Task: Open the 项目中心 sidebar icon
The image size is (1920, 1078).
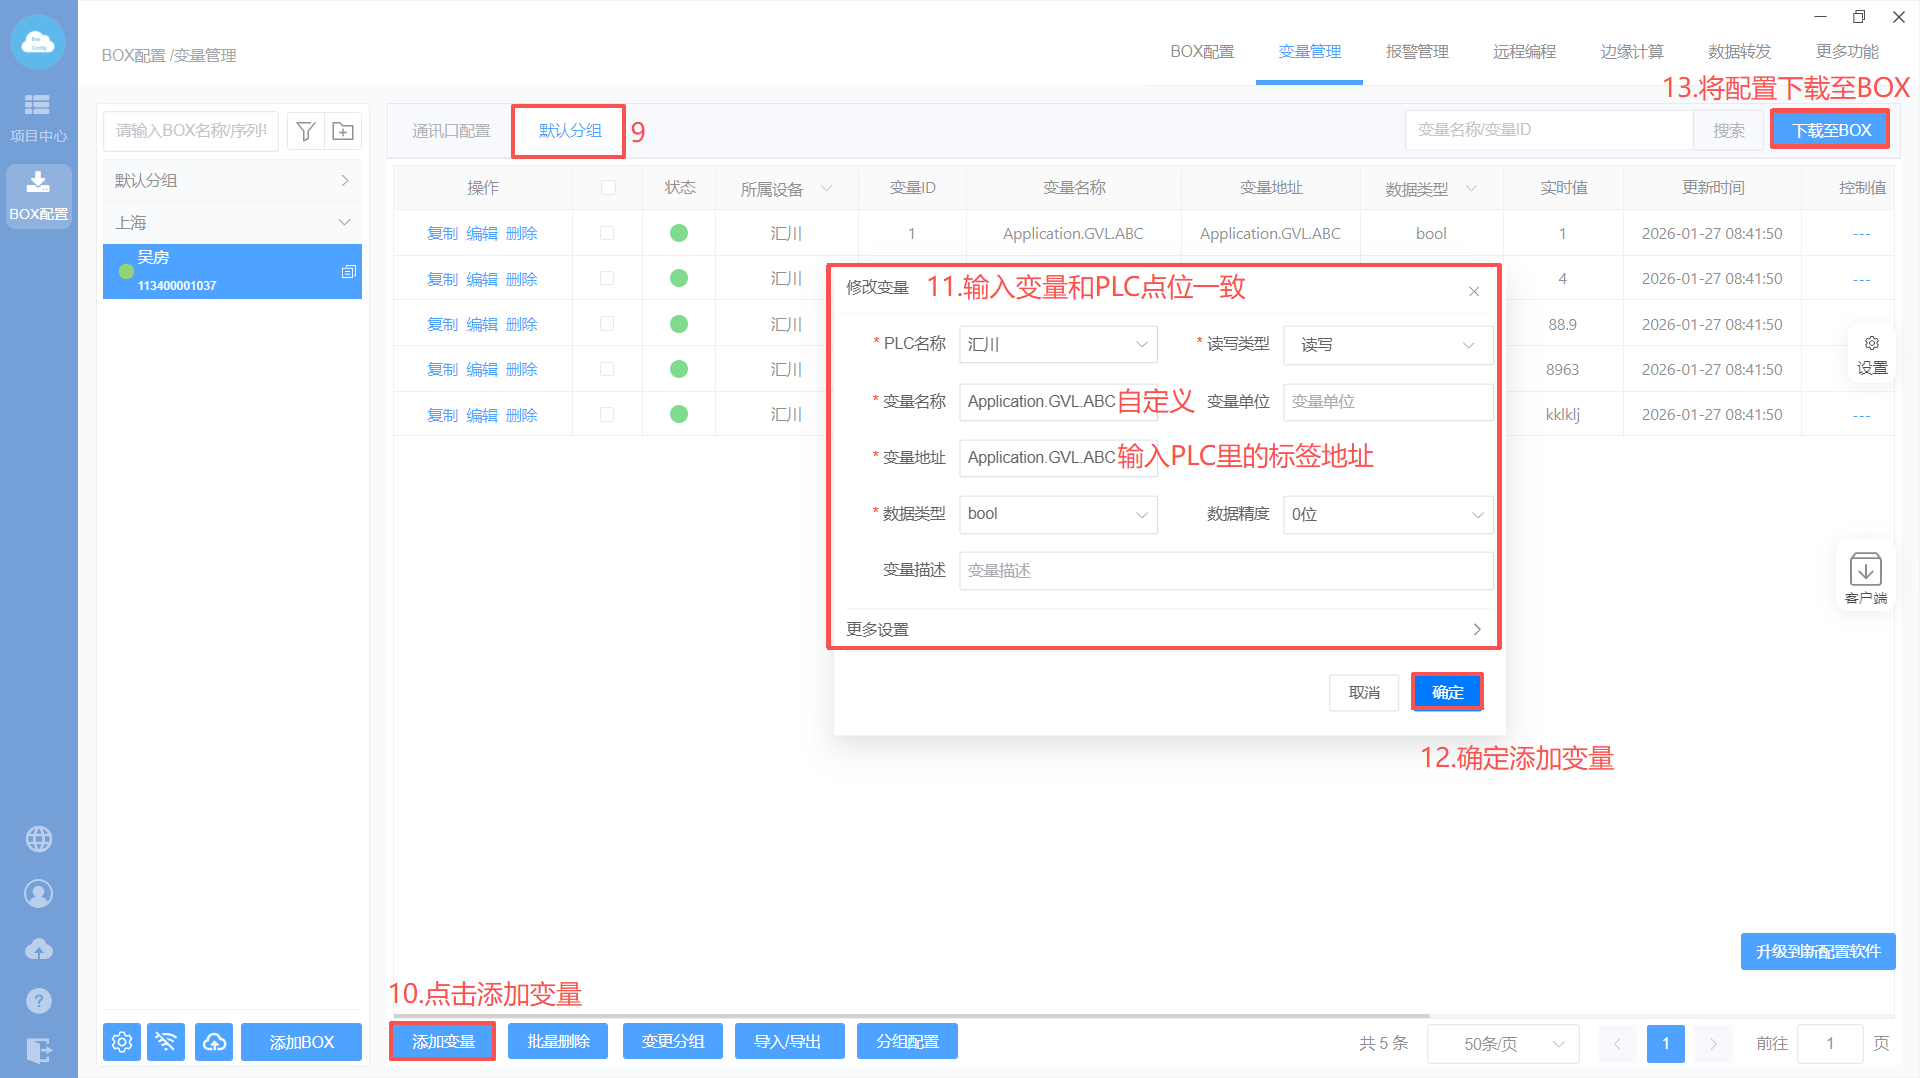Action: 38,117
